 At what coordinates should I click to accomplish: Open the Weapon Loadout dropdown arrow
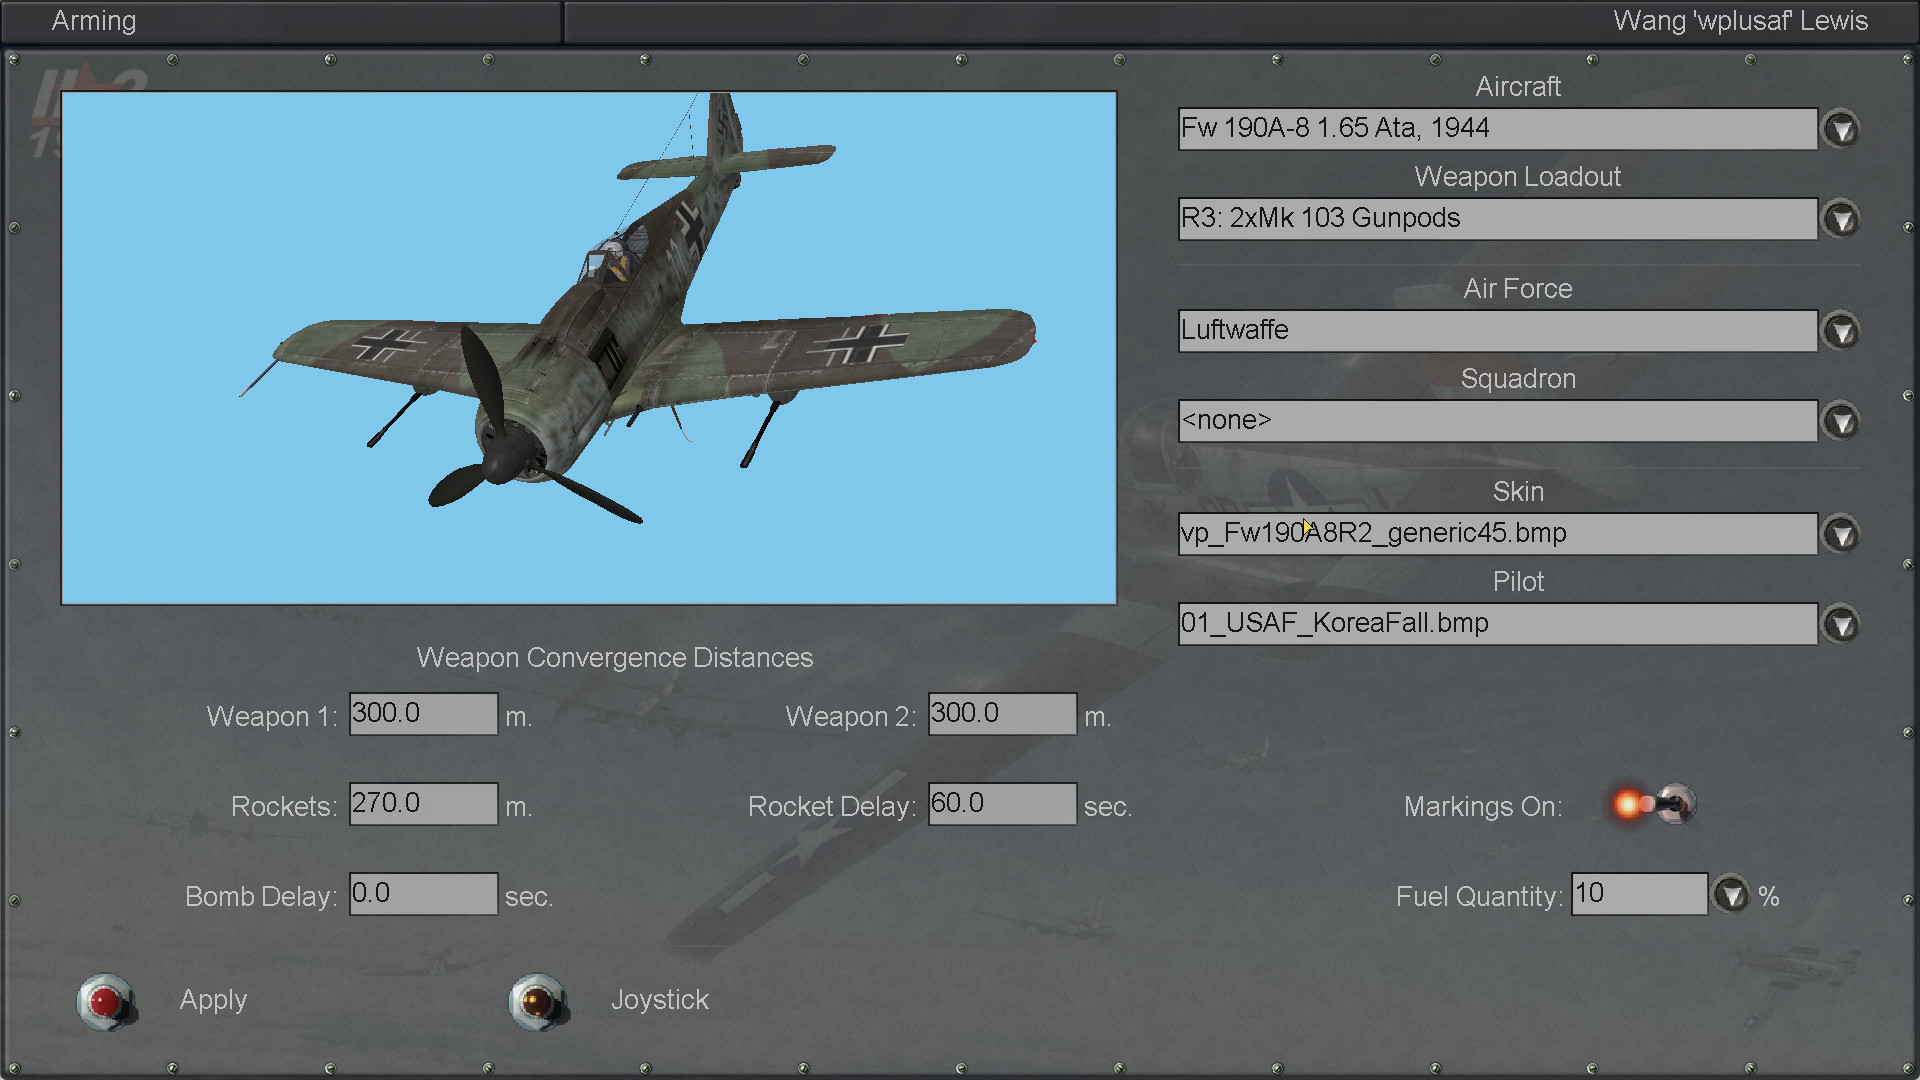[x=1841, y=219]
